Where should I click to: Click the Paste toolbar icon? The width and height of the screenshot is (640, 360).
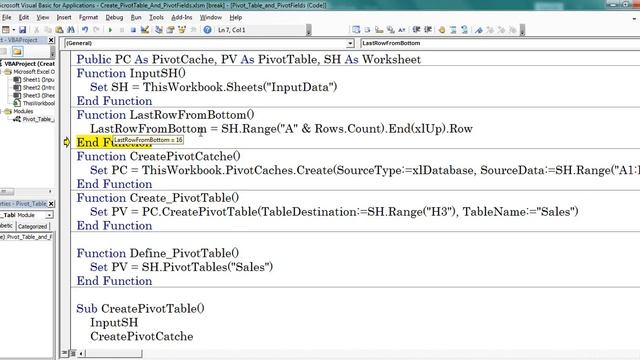pyautogui.click(x=59, y=30)
